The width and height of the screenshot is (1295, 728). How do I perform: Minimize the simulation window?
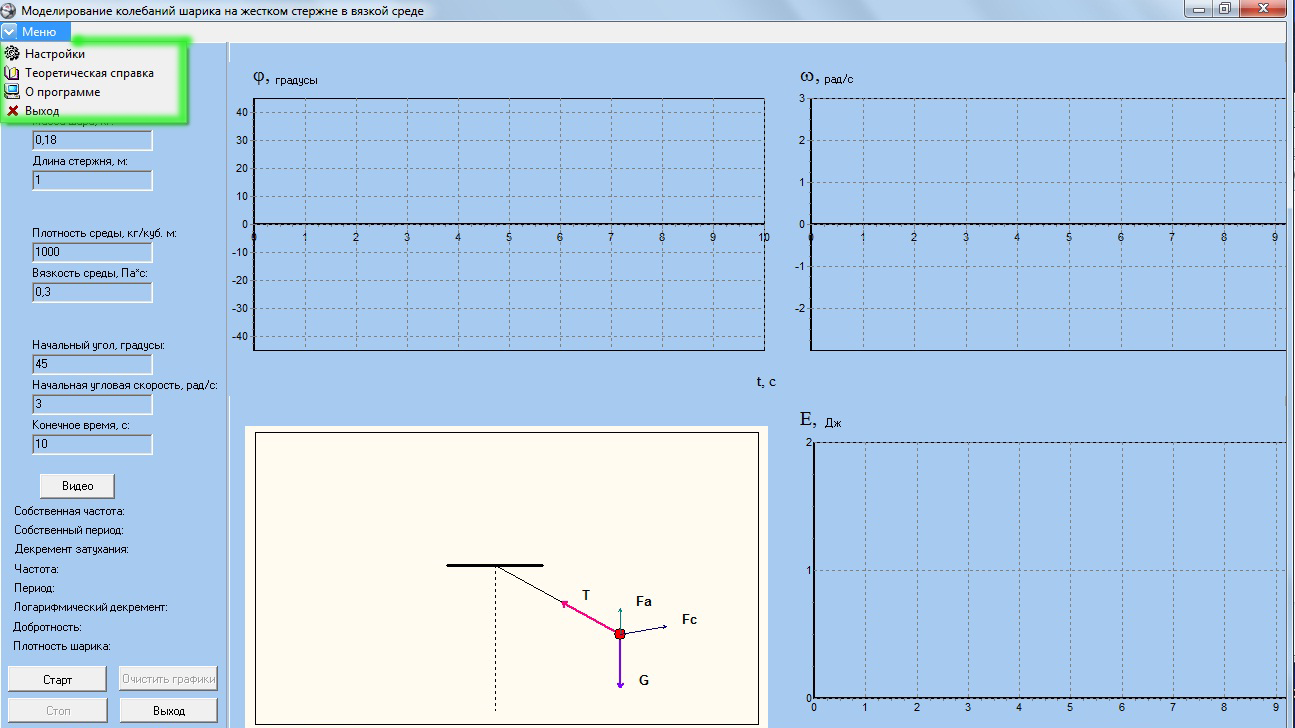click(x=1200, y=9)
